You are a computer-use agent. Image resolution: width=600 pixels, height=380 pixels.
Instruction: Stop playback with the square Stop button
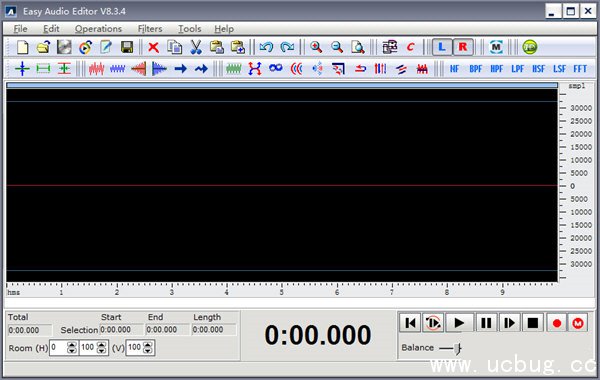point(533,323)
